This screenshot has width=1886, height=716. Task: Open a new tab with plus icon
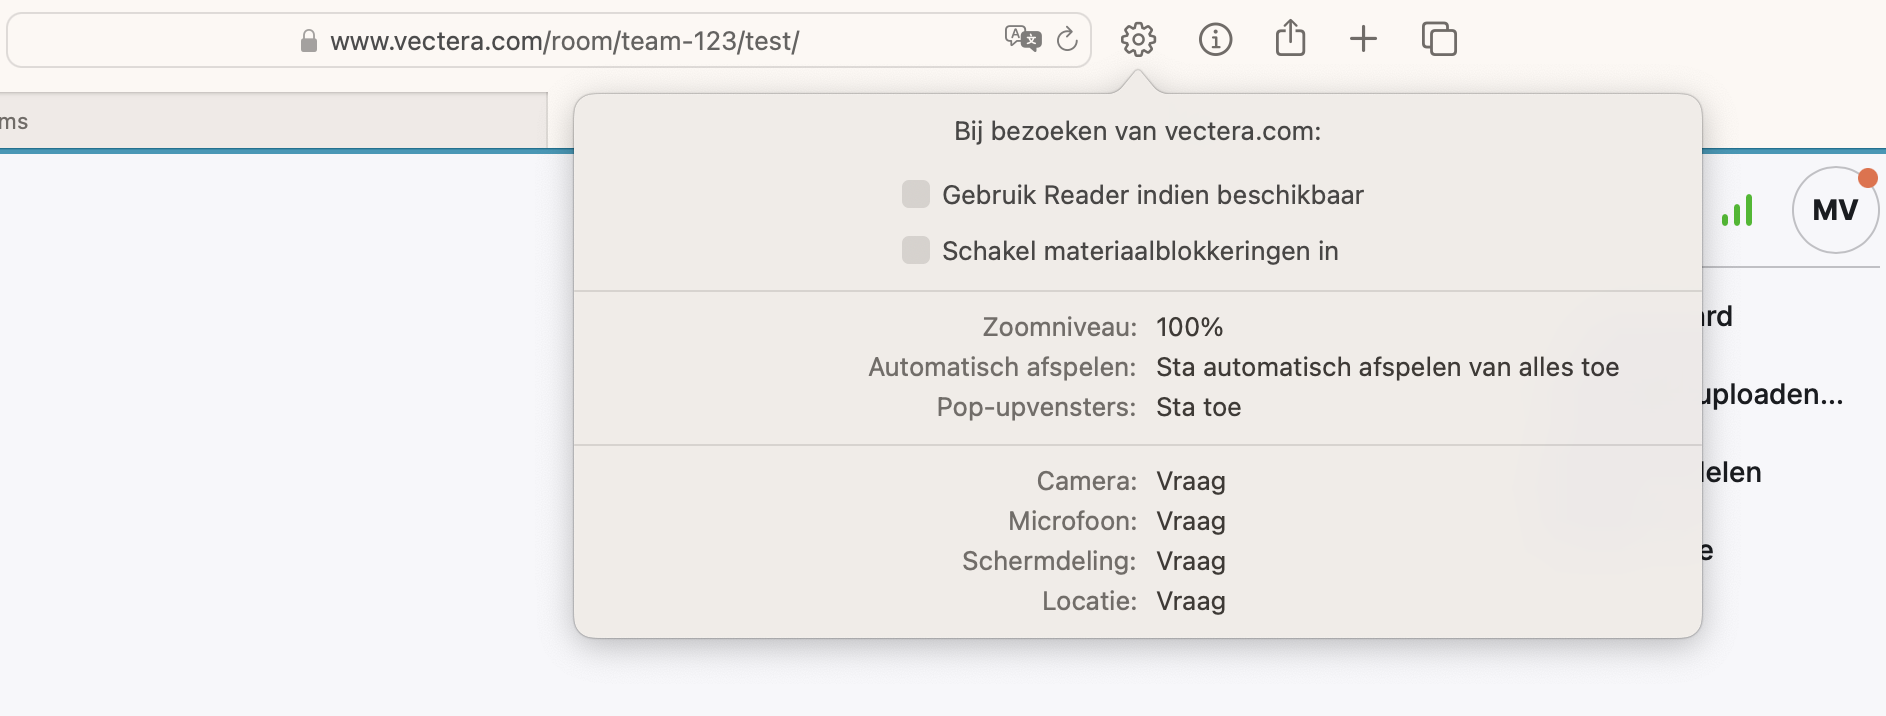click(1363, 40)
